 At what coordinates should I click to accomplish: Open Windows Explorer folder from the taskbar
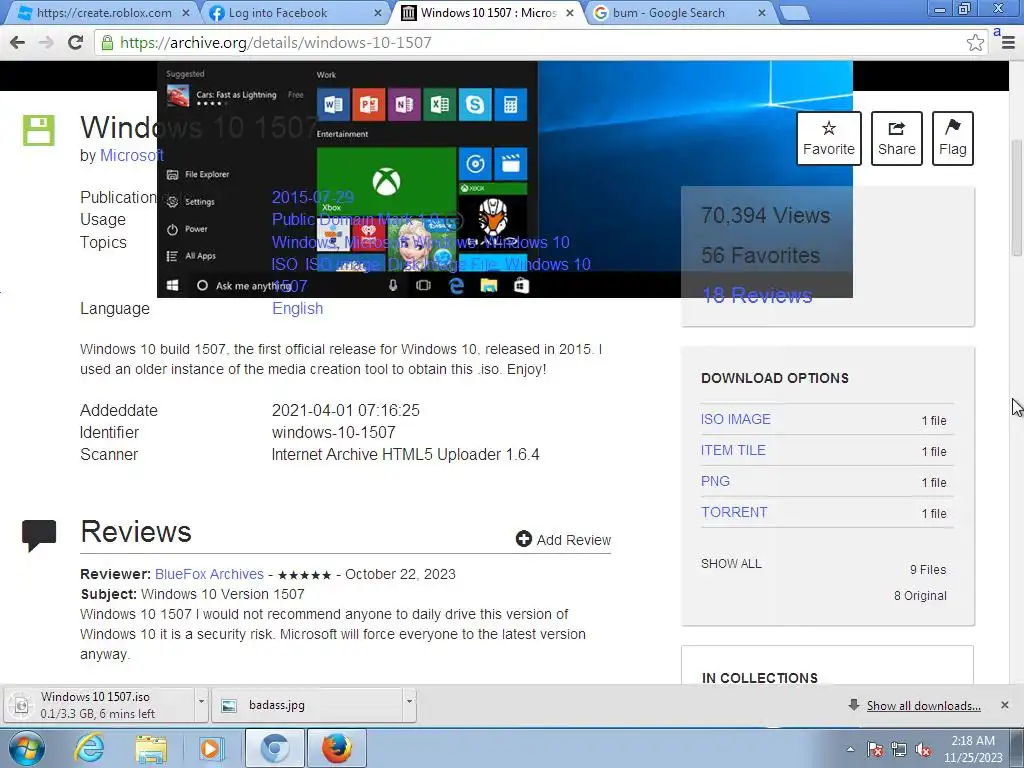(151, 748)
